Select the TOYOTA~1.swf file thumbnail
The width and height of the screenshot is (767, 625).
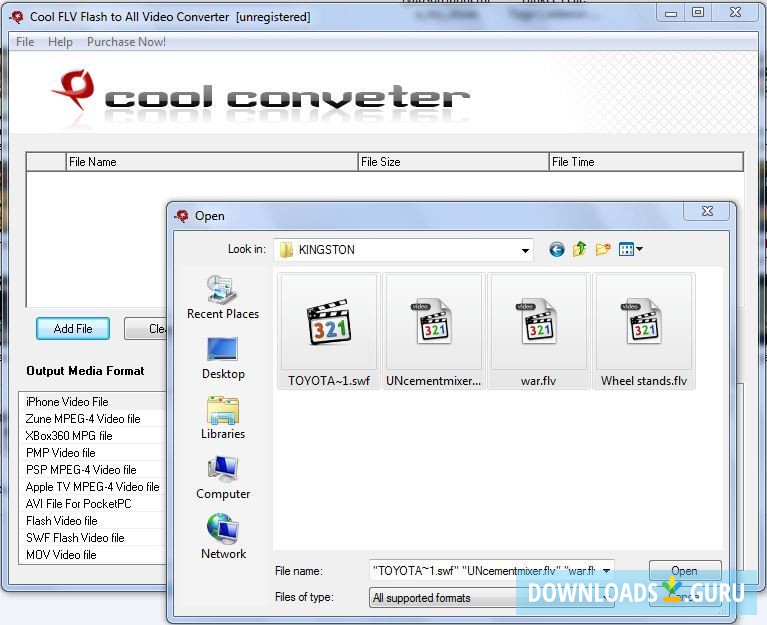[x=329, y=331]
